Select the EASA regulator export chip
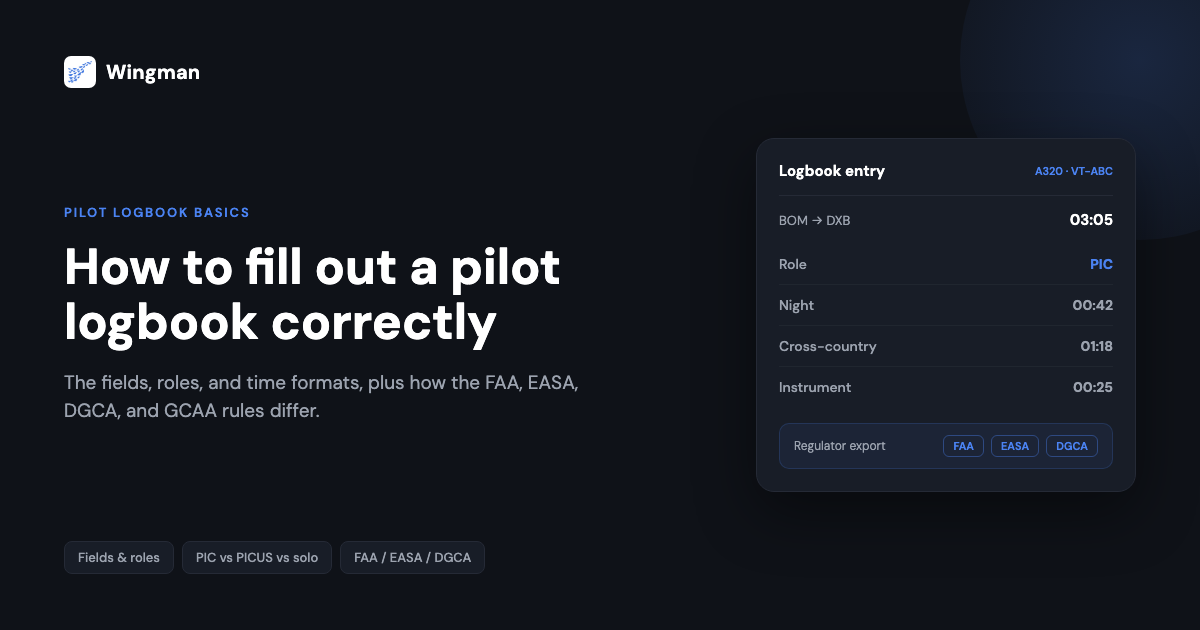This screenshot has height=630, width=1200. pyautogui.click(x=1015, y=446)
